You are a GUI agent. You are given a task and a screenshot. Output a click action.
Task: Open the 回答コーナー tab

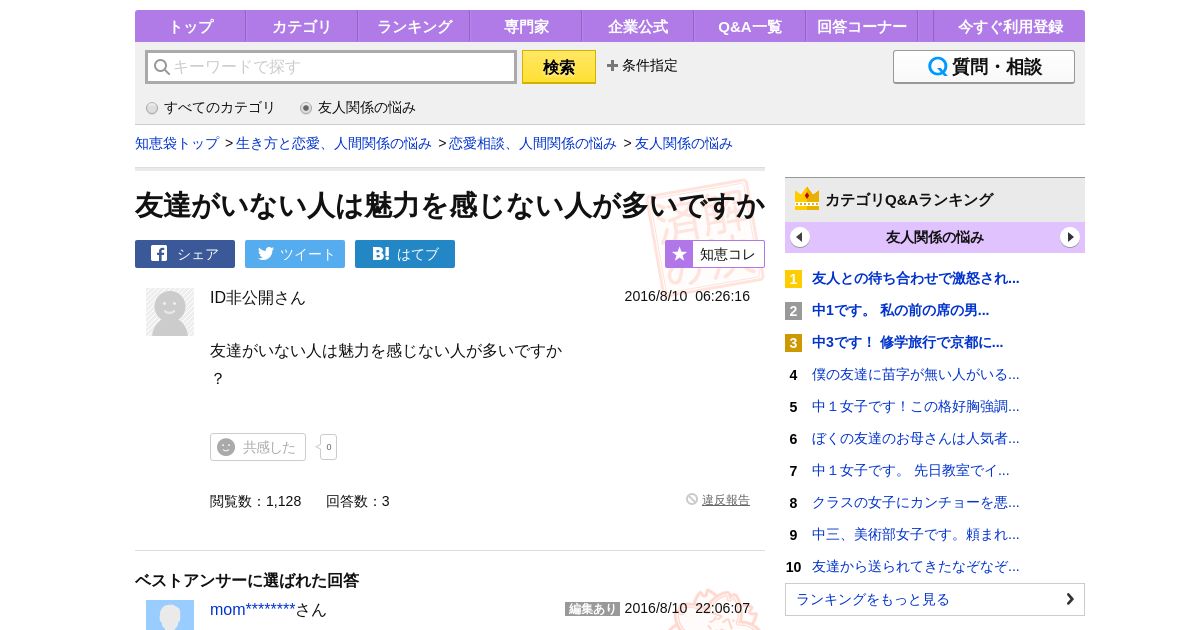(861, 26)
